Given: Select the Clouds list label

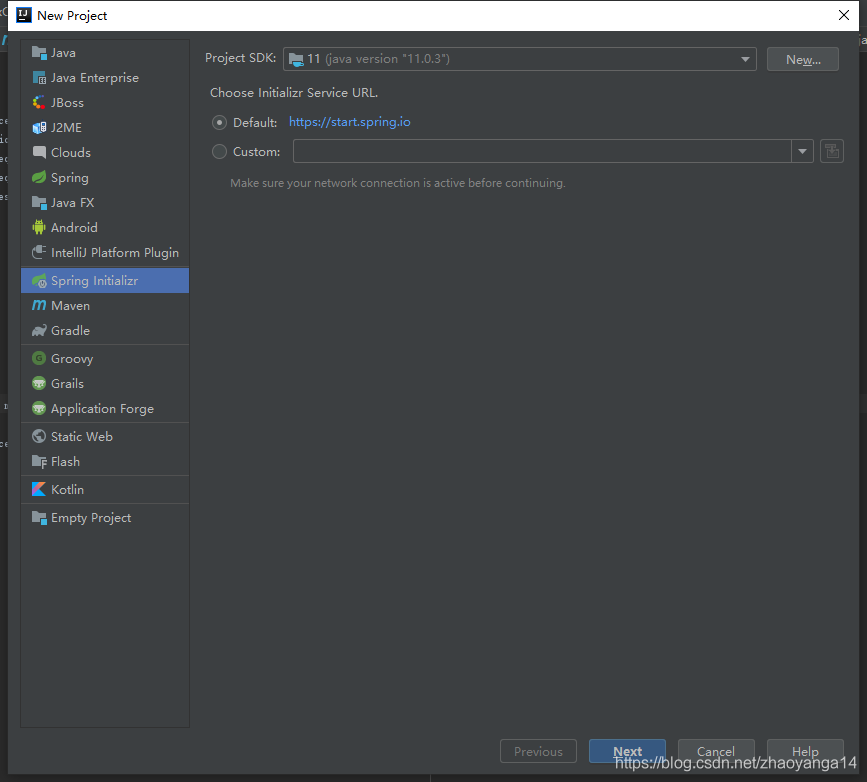Looking at the screenshot, I should pos(71,153).
